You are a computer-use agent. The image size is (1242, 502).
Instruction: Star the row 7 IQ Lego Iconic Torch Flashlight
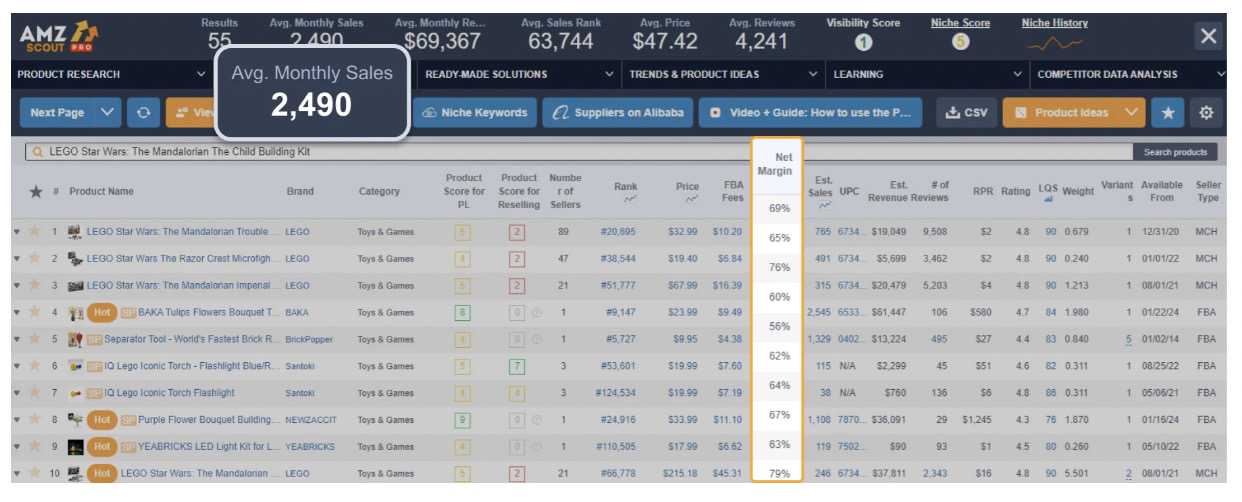(34, 393)
